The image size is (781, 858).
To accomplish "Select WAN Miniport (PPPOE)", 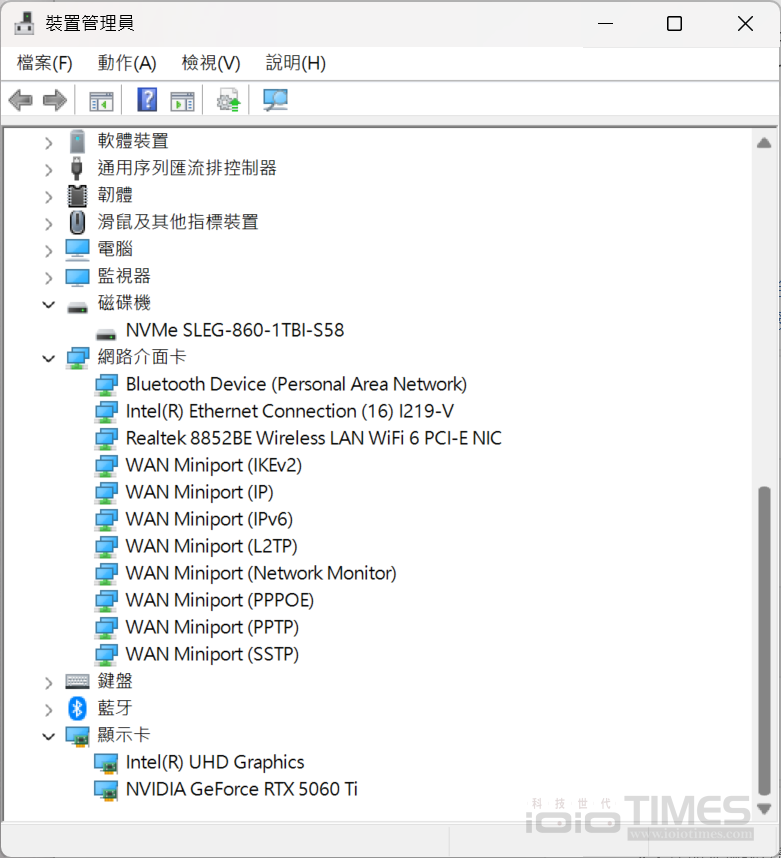I will (x=219, y=600).
